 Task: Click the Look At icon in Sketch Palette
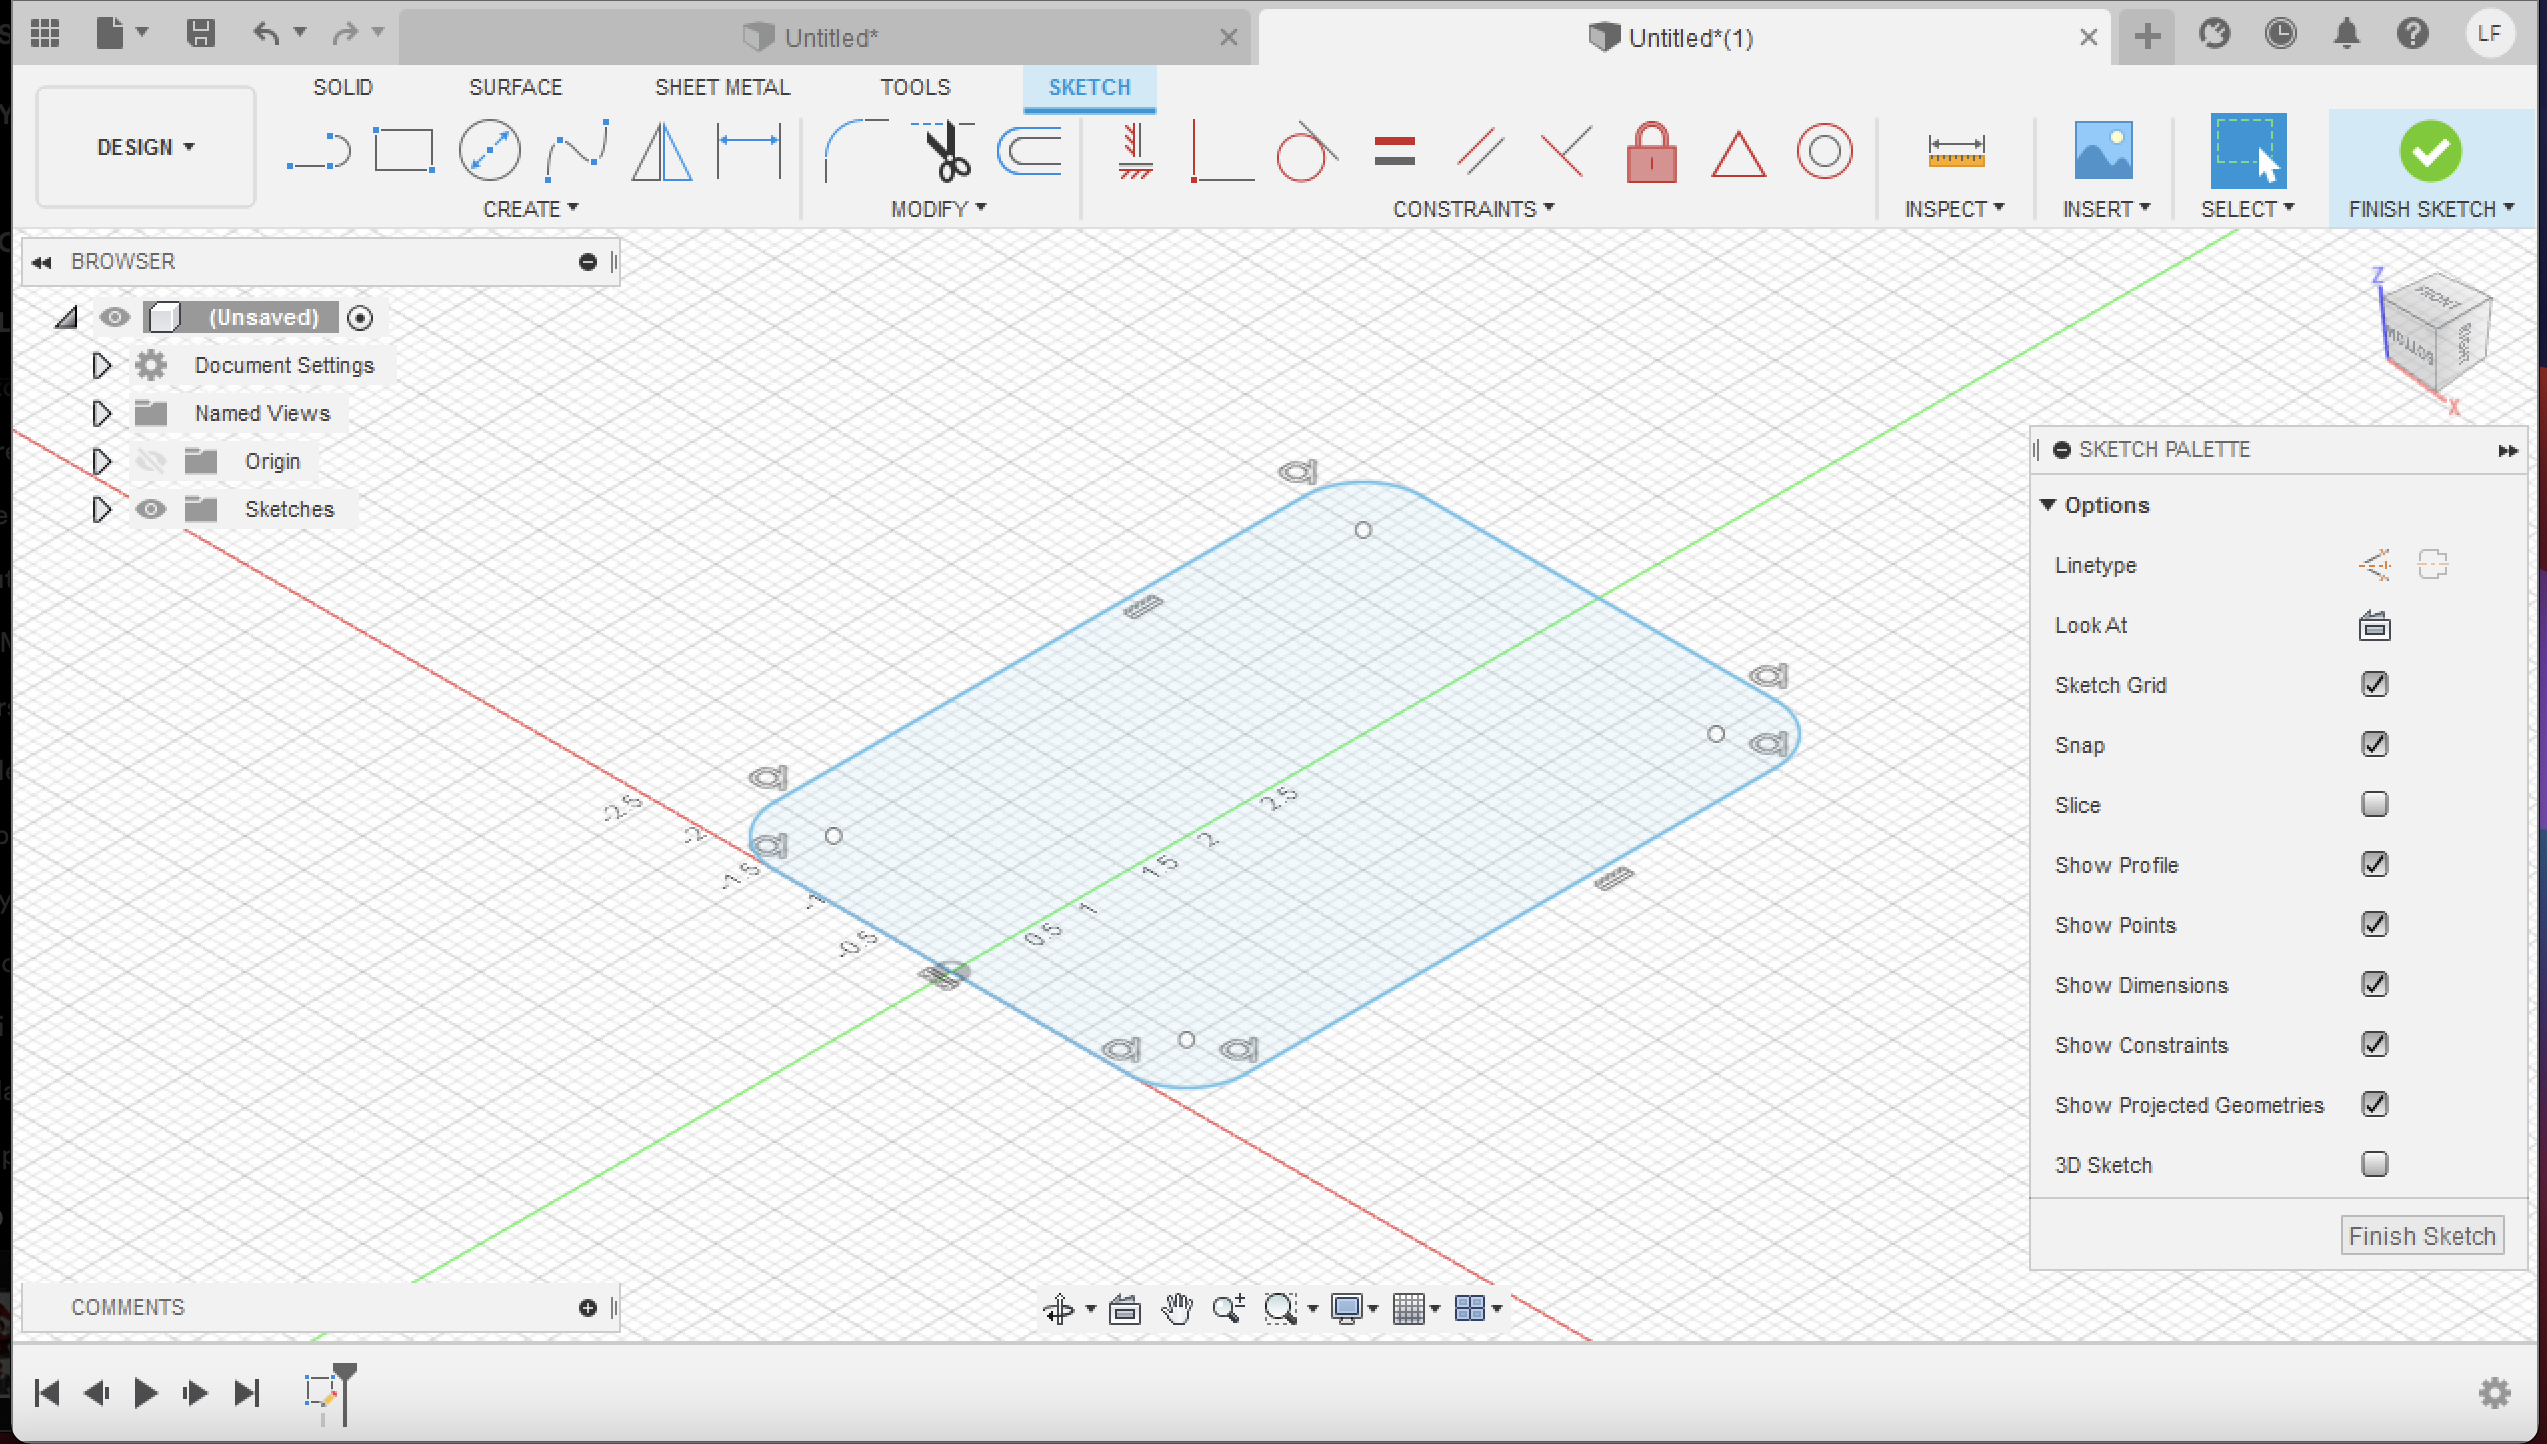pos(2375,625)
